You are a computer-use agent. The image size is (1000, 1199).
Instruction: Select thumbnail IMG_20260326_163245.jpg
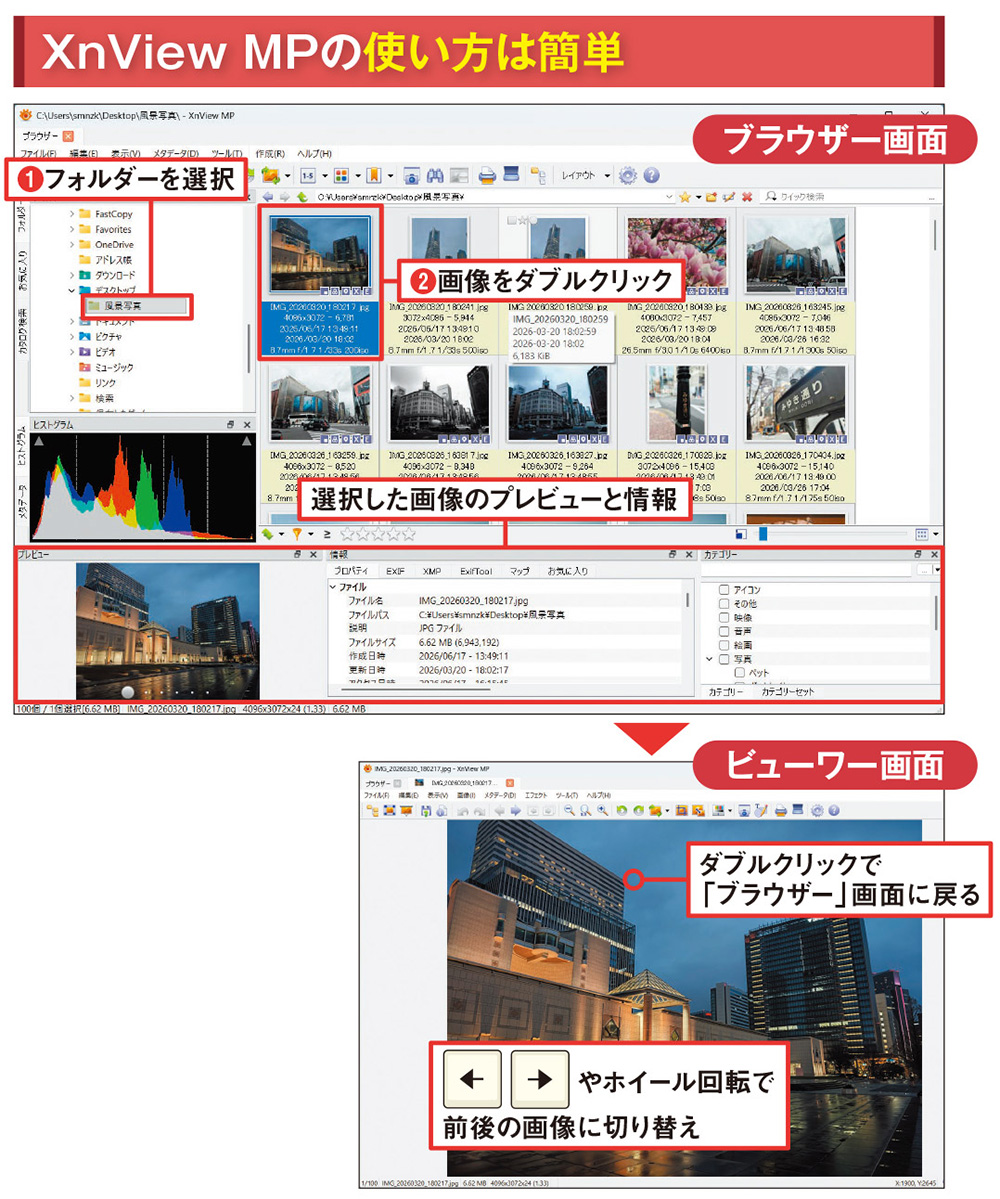[796, 284]
